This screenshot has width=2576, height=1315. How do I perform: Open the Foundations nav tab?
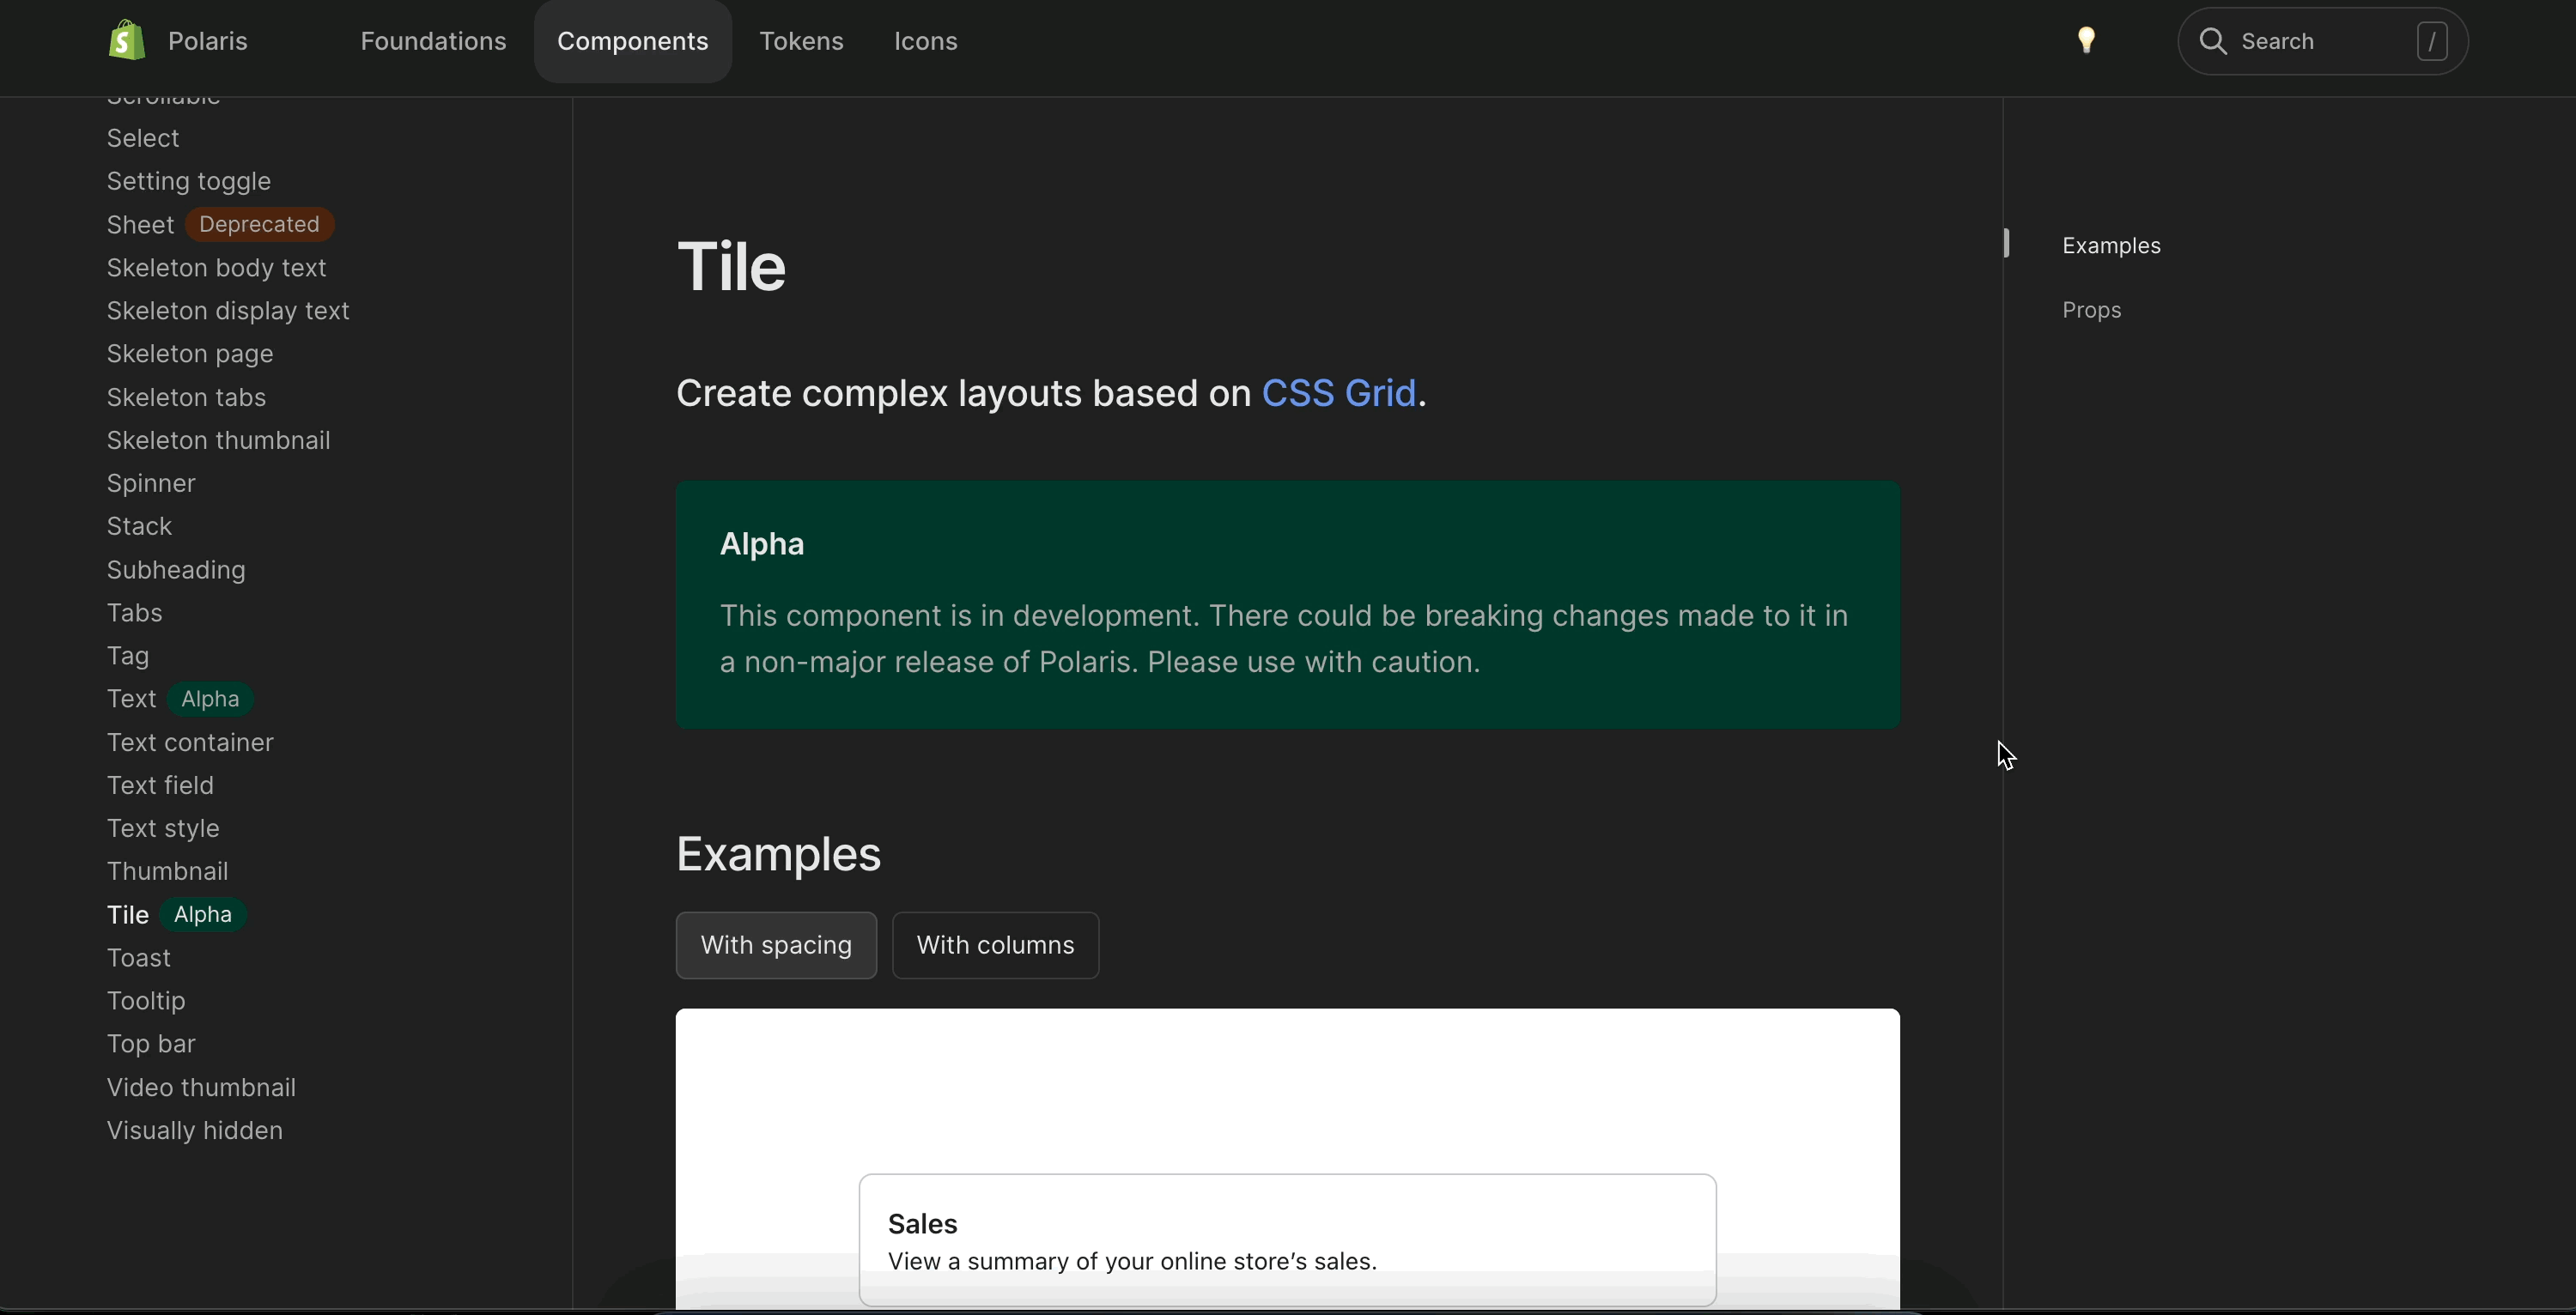pyautogui.click(x=433, y=41)
